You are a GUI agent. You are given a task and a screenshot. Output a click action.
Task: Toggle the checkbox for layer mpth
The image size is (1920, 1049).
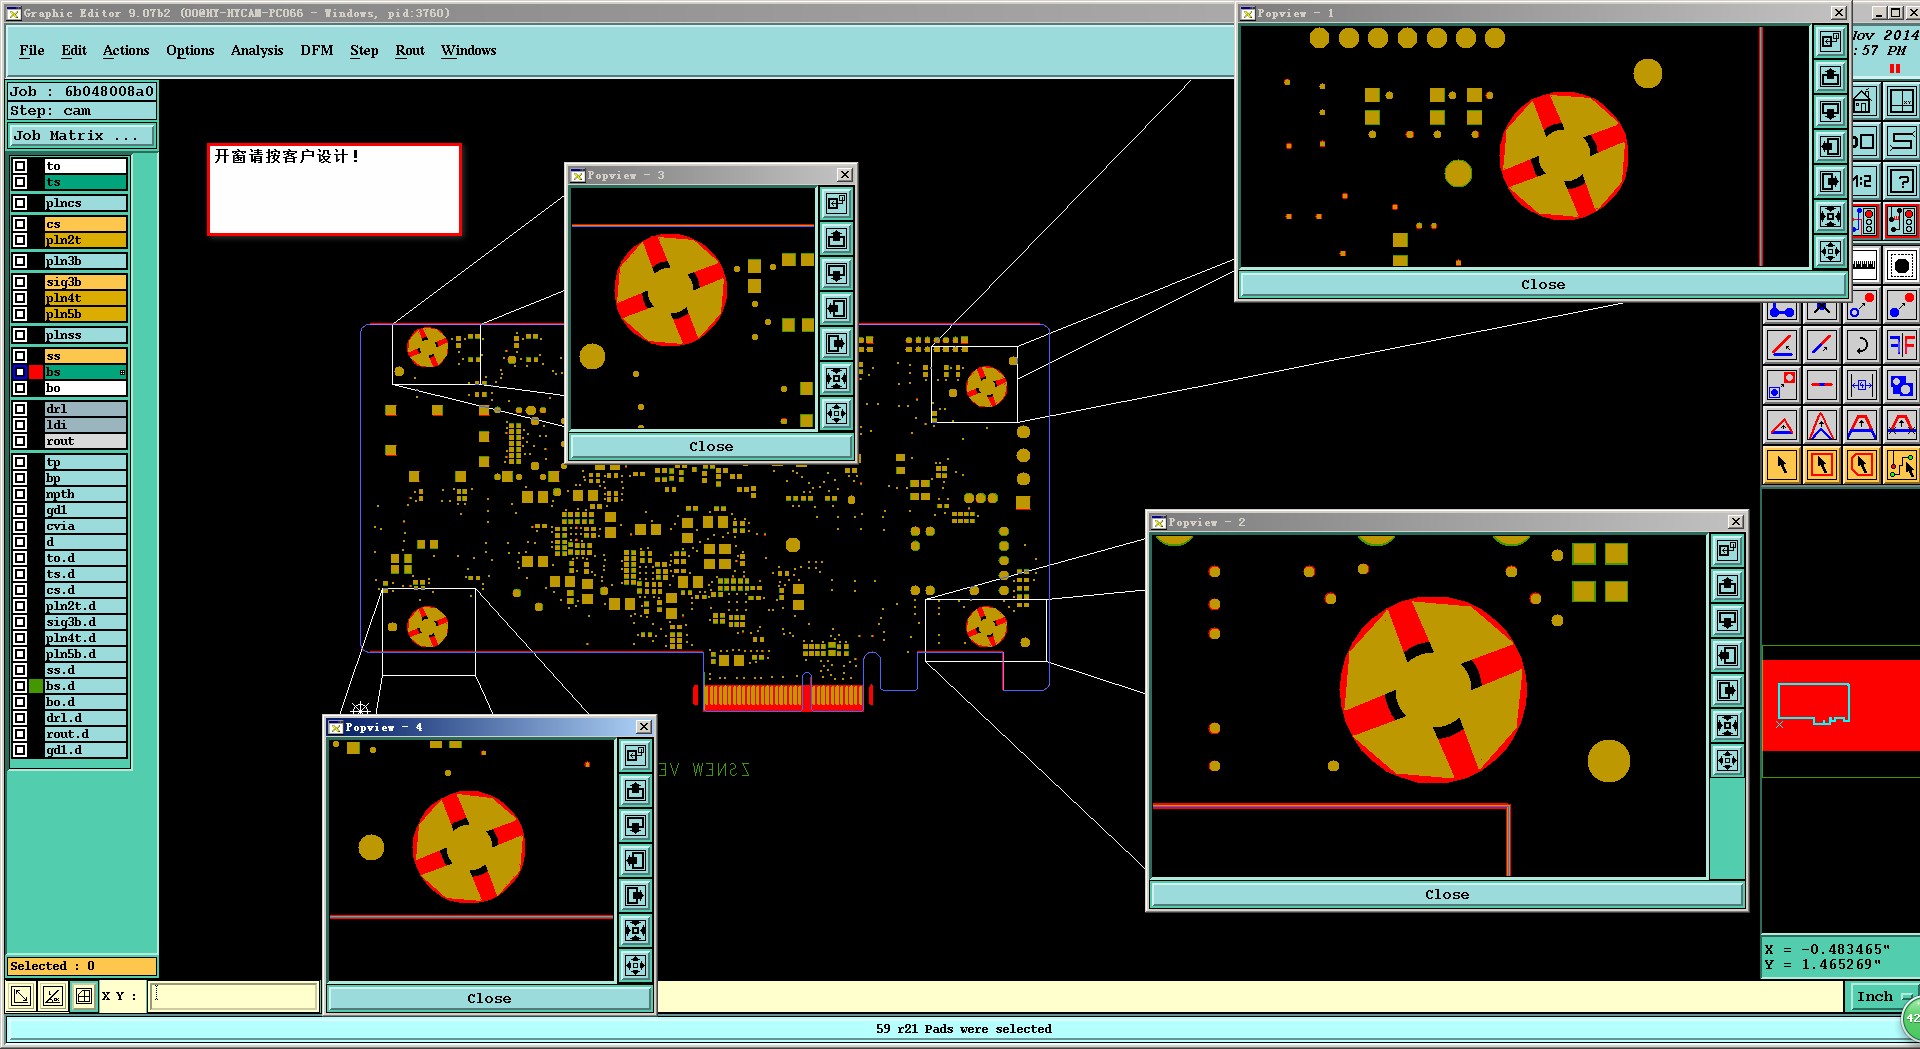(x=20, y=494)
